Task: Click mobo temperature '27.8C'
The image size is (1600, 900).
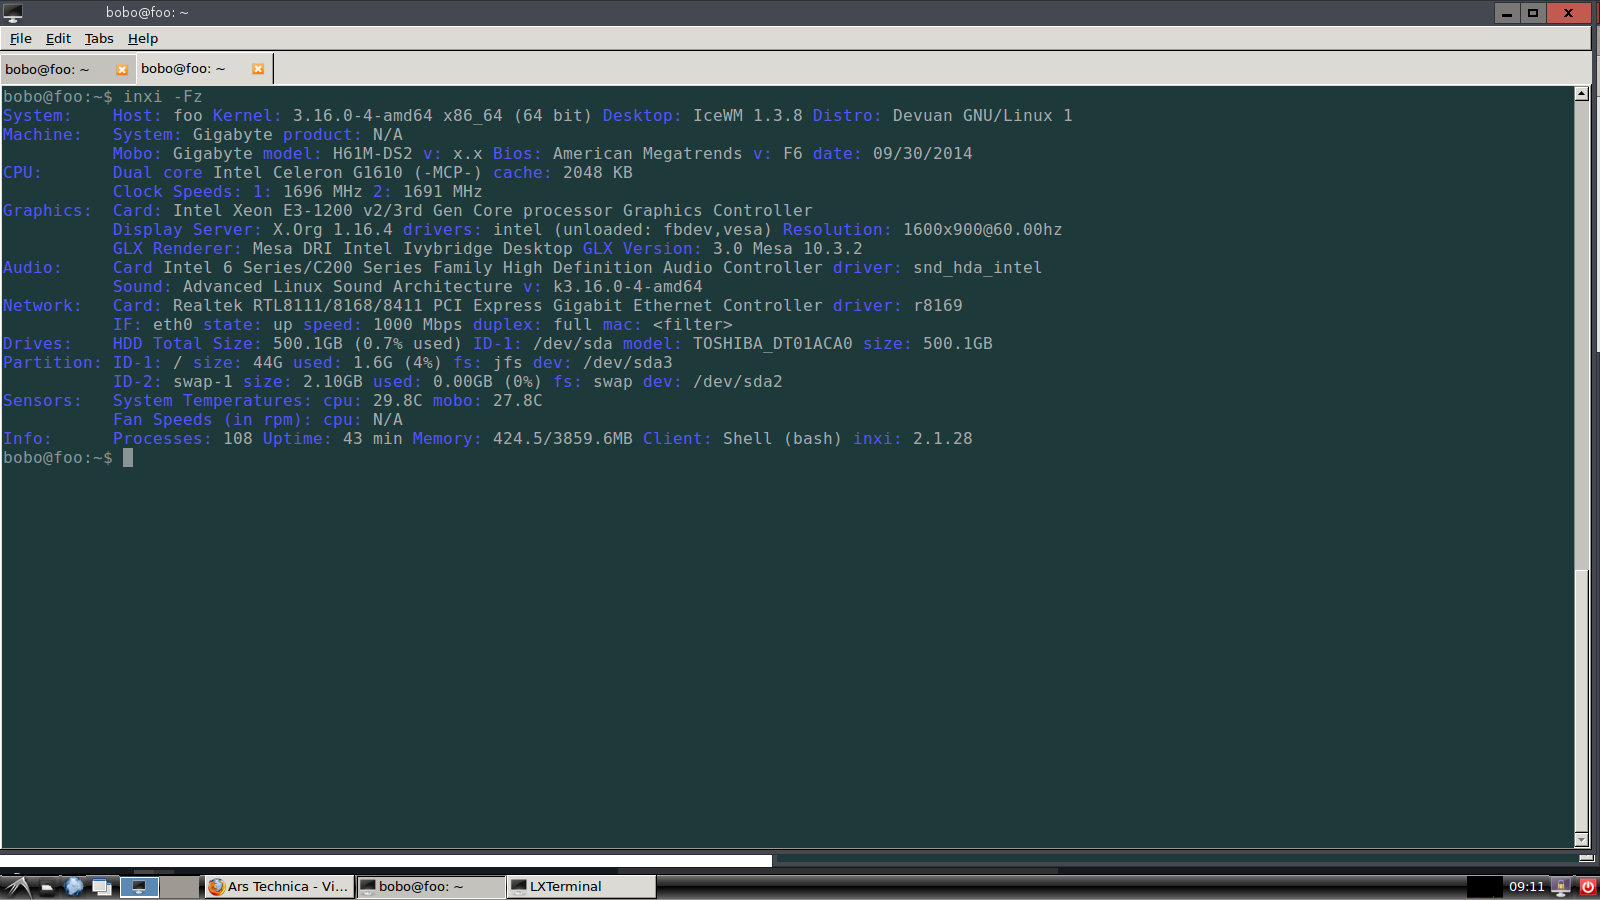Action: (x=518, y=401)
